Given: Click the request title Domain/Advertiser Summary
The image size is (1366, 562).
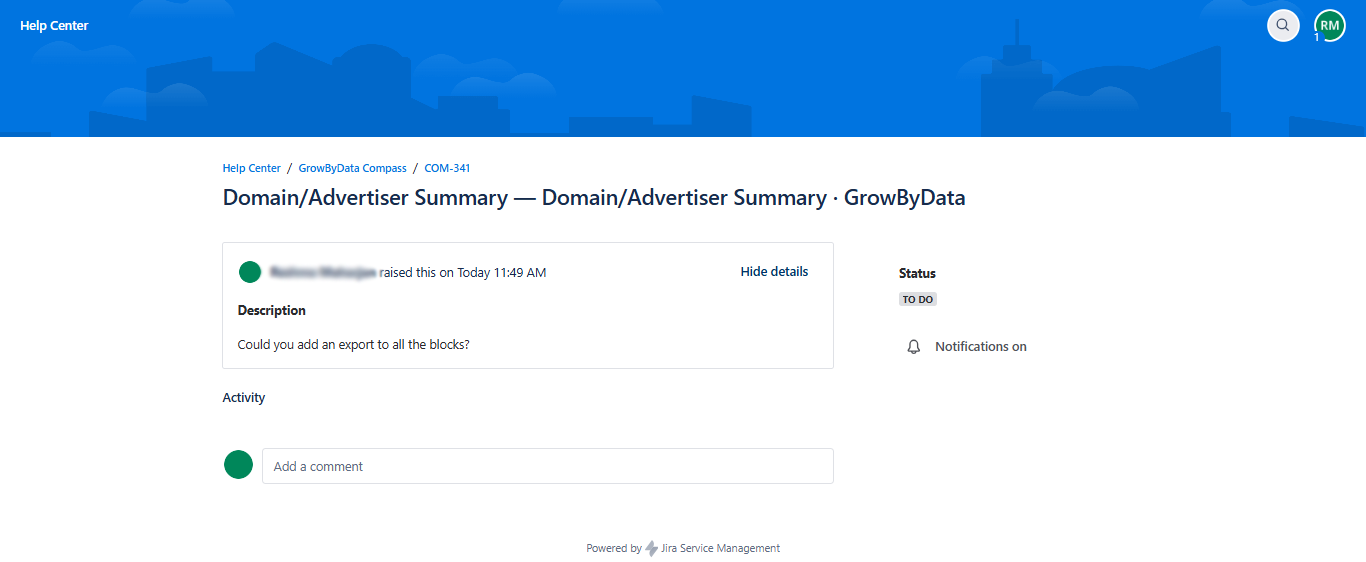Looking at the screenshot, I should pyautogui.click(x=594, y=198).
